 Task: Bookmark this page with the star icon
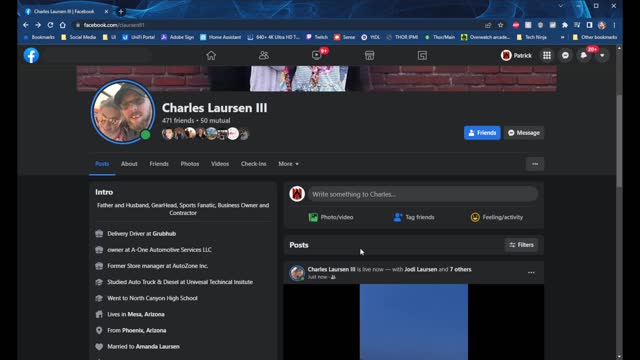click(x=500, y=25)
